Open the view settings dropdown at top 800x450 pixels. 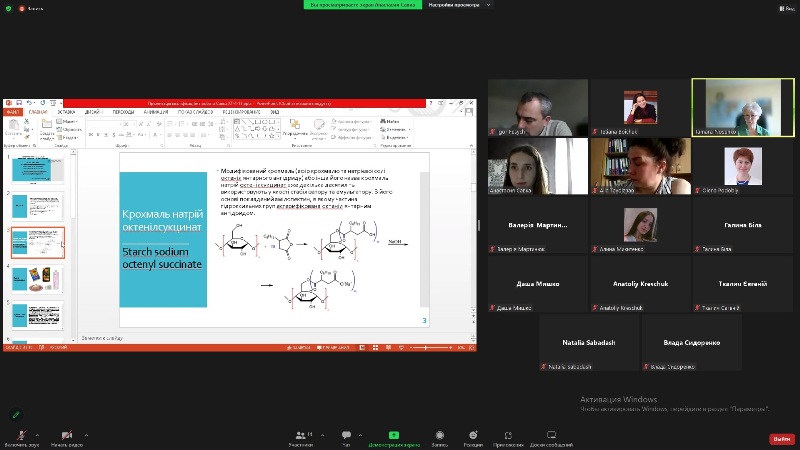[460, 5]
